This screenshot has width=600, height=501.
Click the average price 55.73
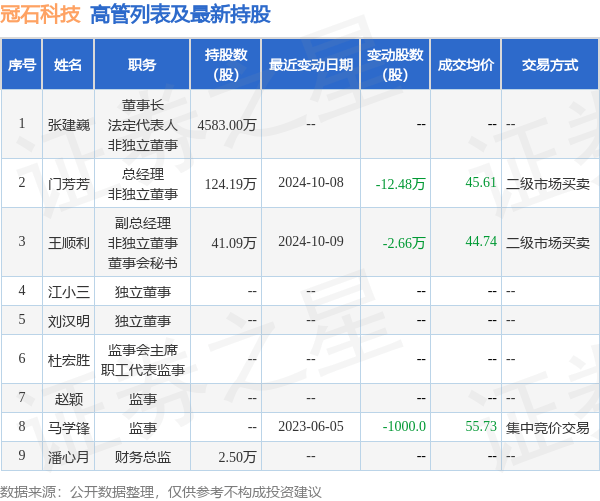481,426
